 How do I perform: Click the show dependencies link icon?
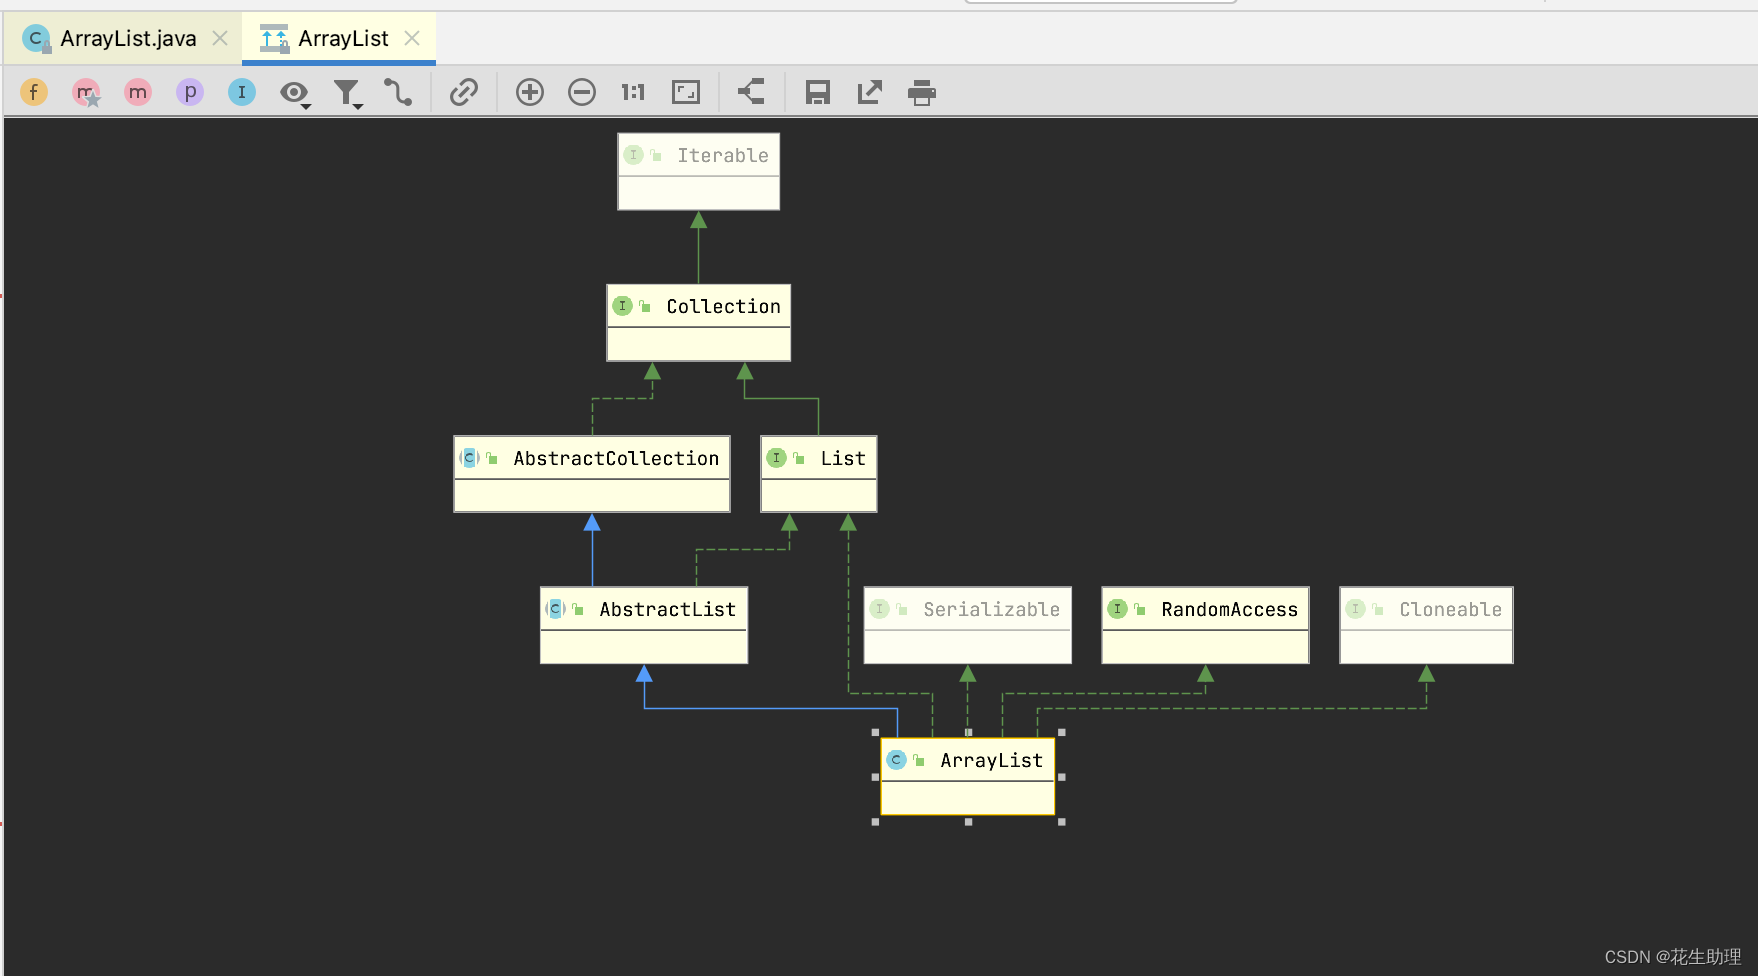(464, 93)
